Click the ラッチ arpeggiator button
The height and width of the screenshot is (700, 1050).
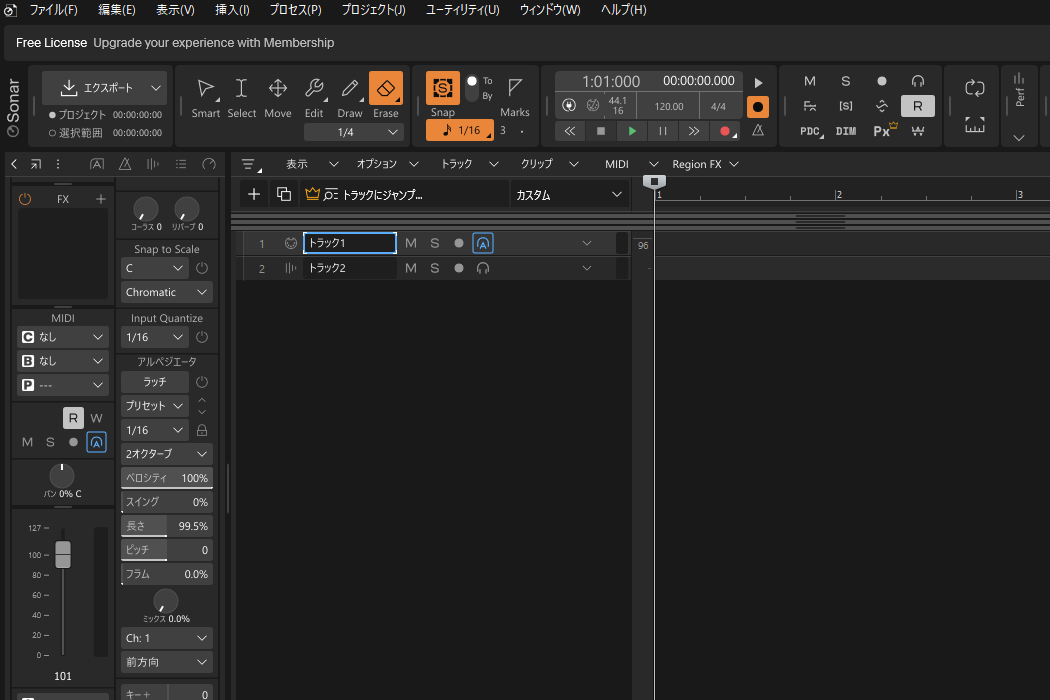pos(154,382)
